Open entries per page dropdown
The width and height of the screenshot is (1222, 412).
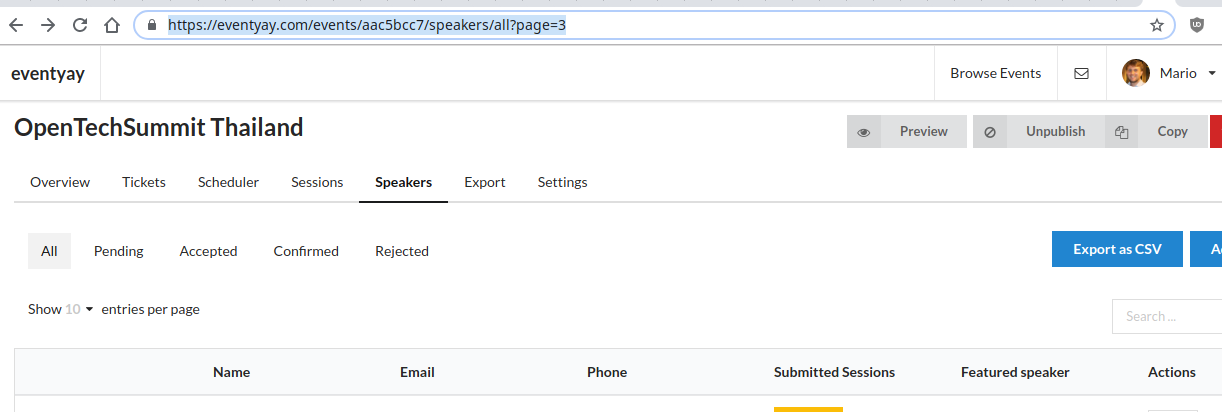[x=79, y=310]
